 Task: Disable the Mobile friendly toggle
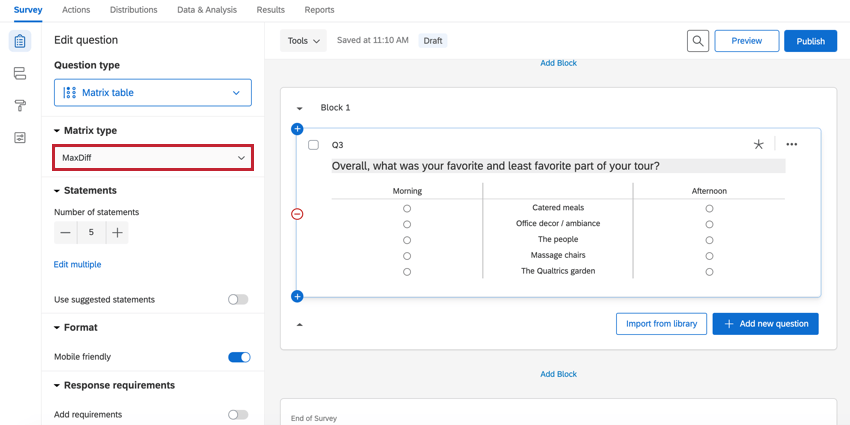click(x=239, y=357)
